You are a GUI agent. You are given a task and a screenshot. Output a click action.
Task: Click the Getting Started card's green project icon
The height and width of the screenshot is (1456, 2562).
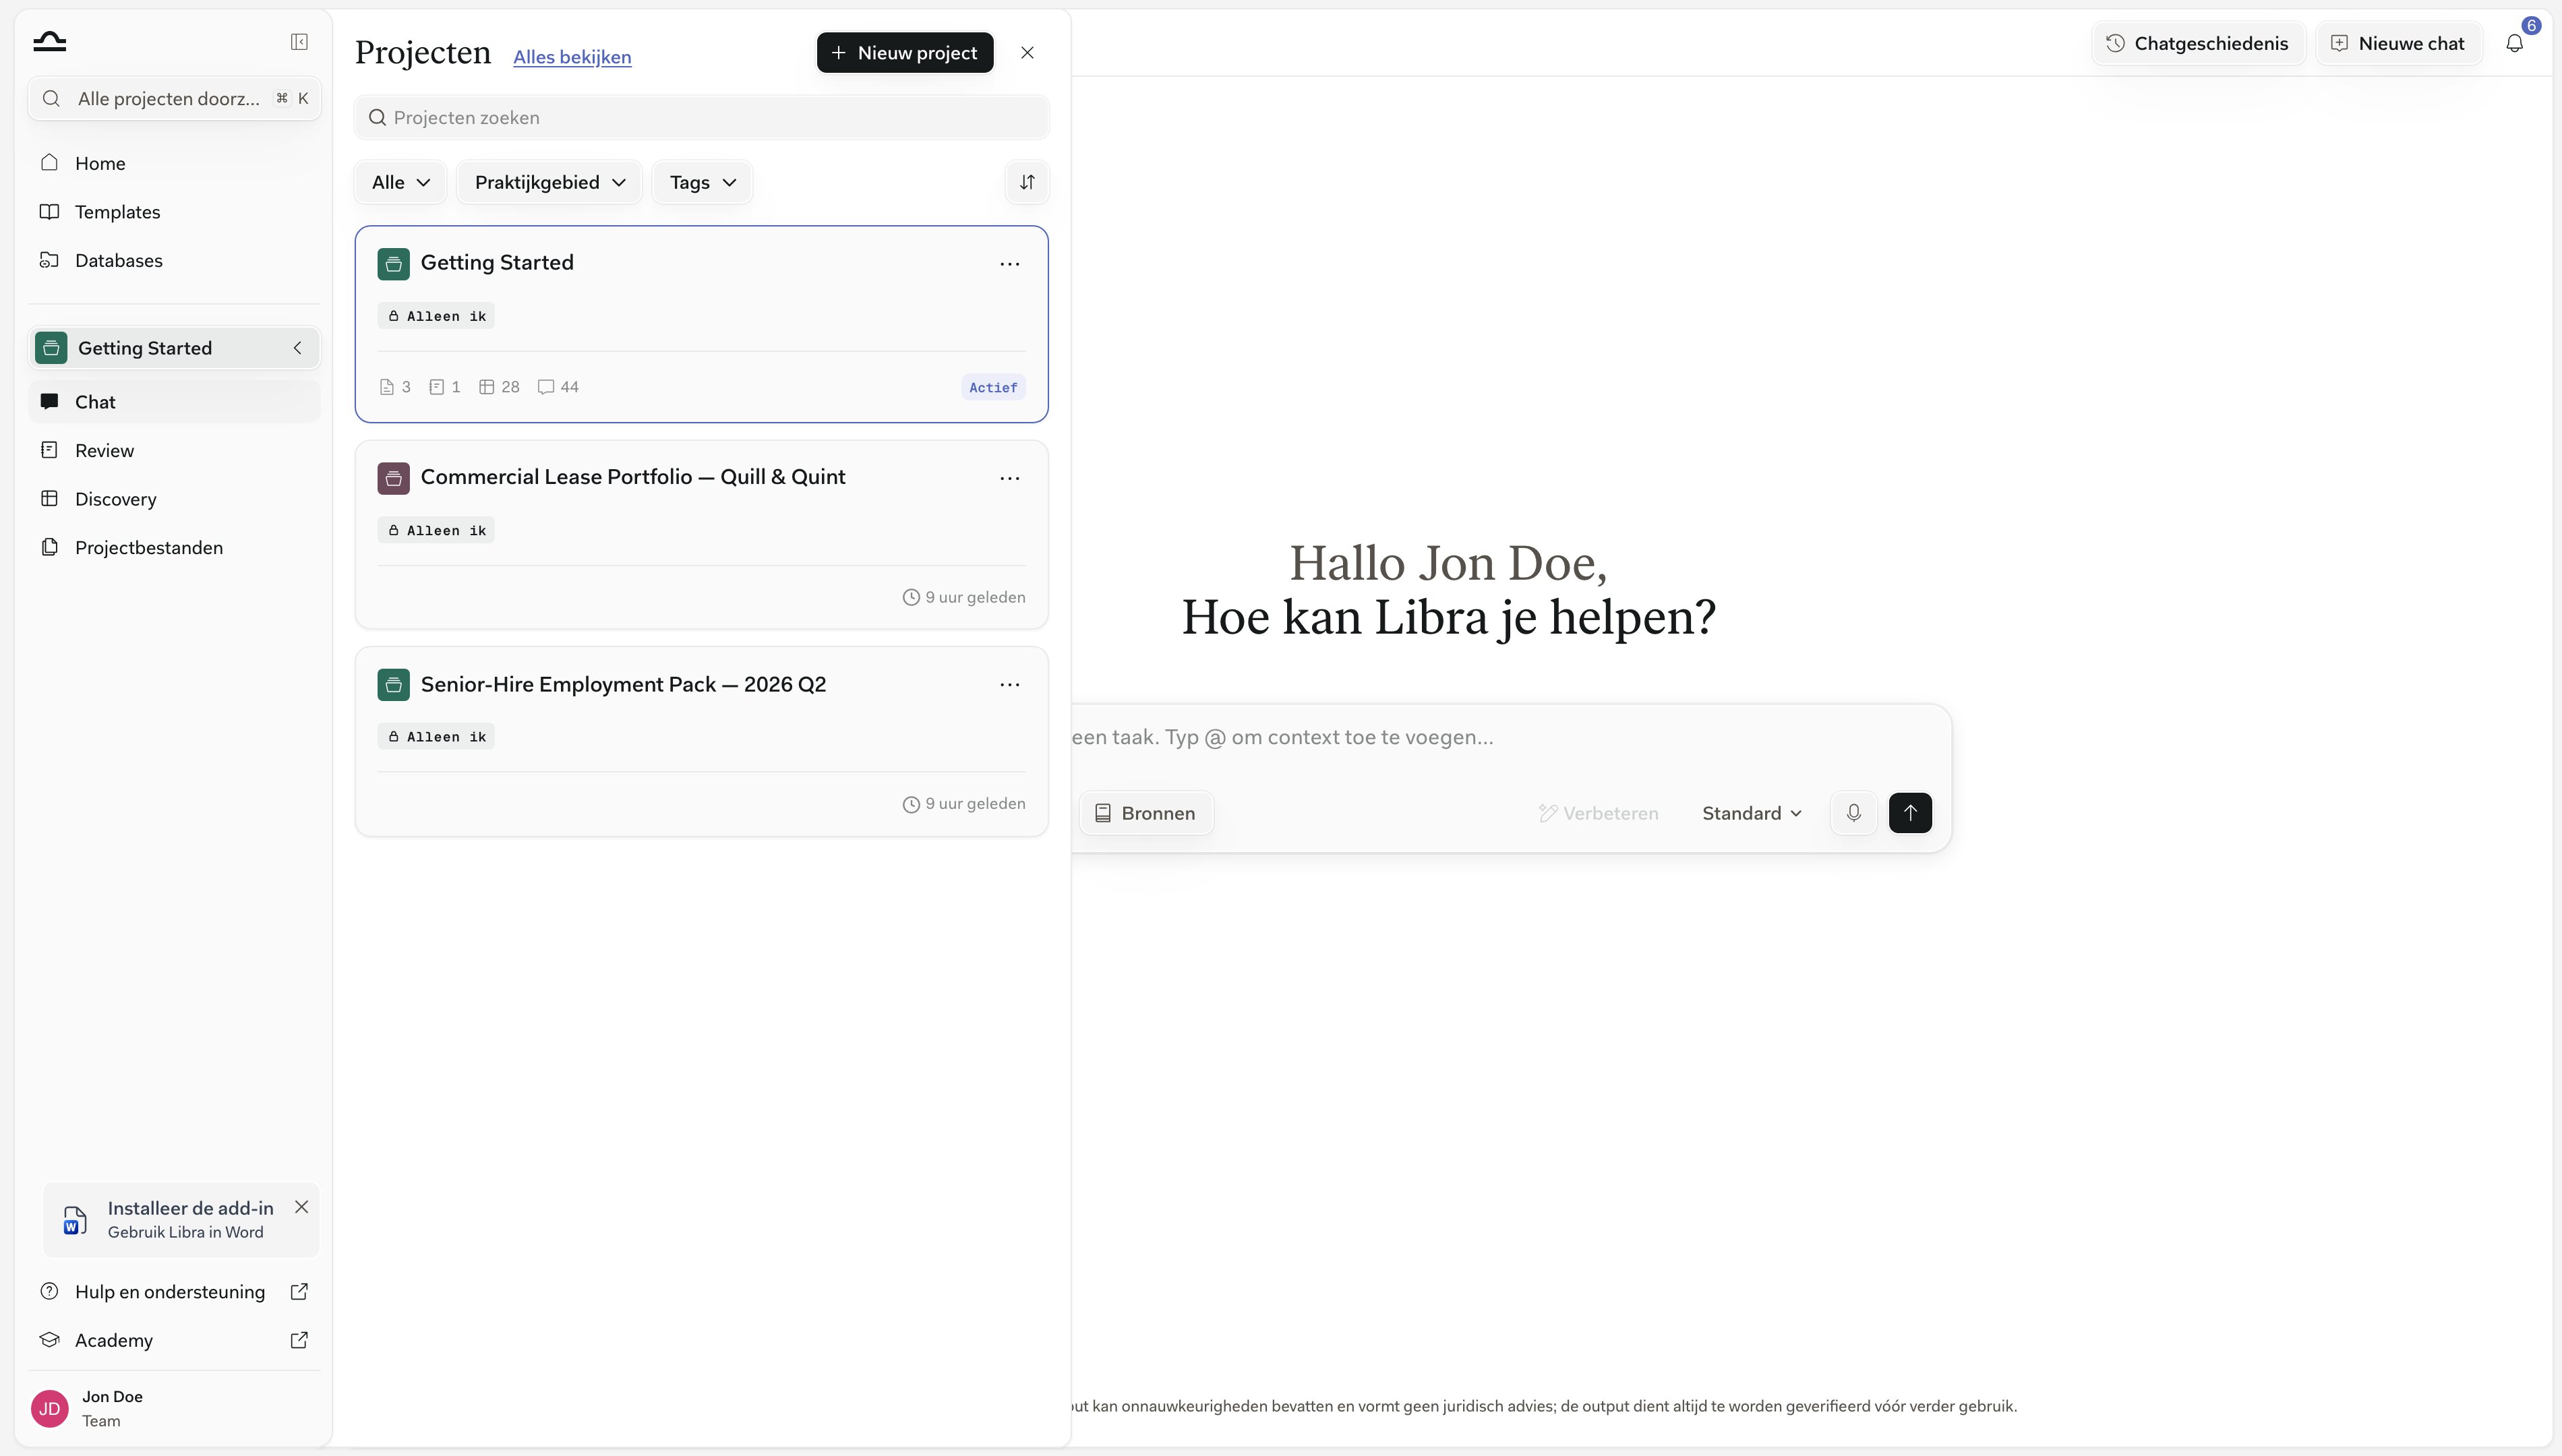(393, 264)
